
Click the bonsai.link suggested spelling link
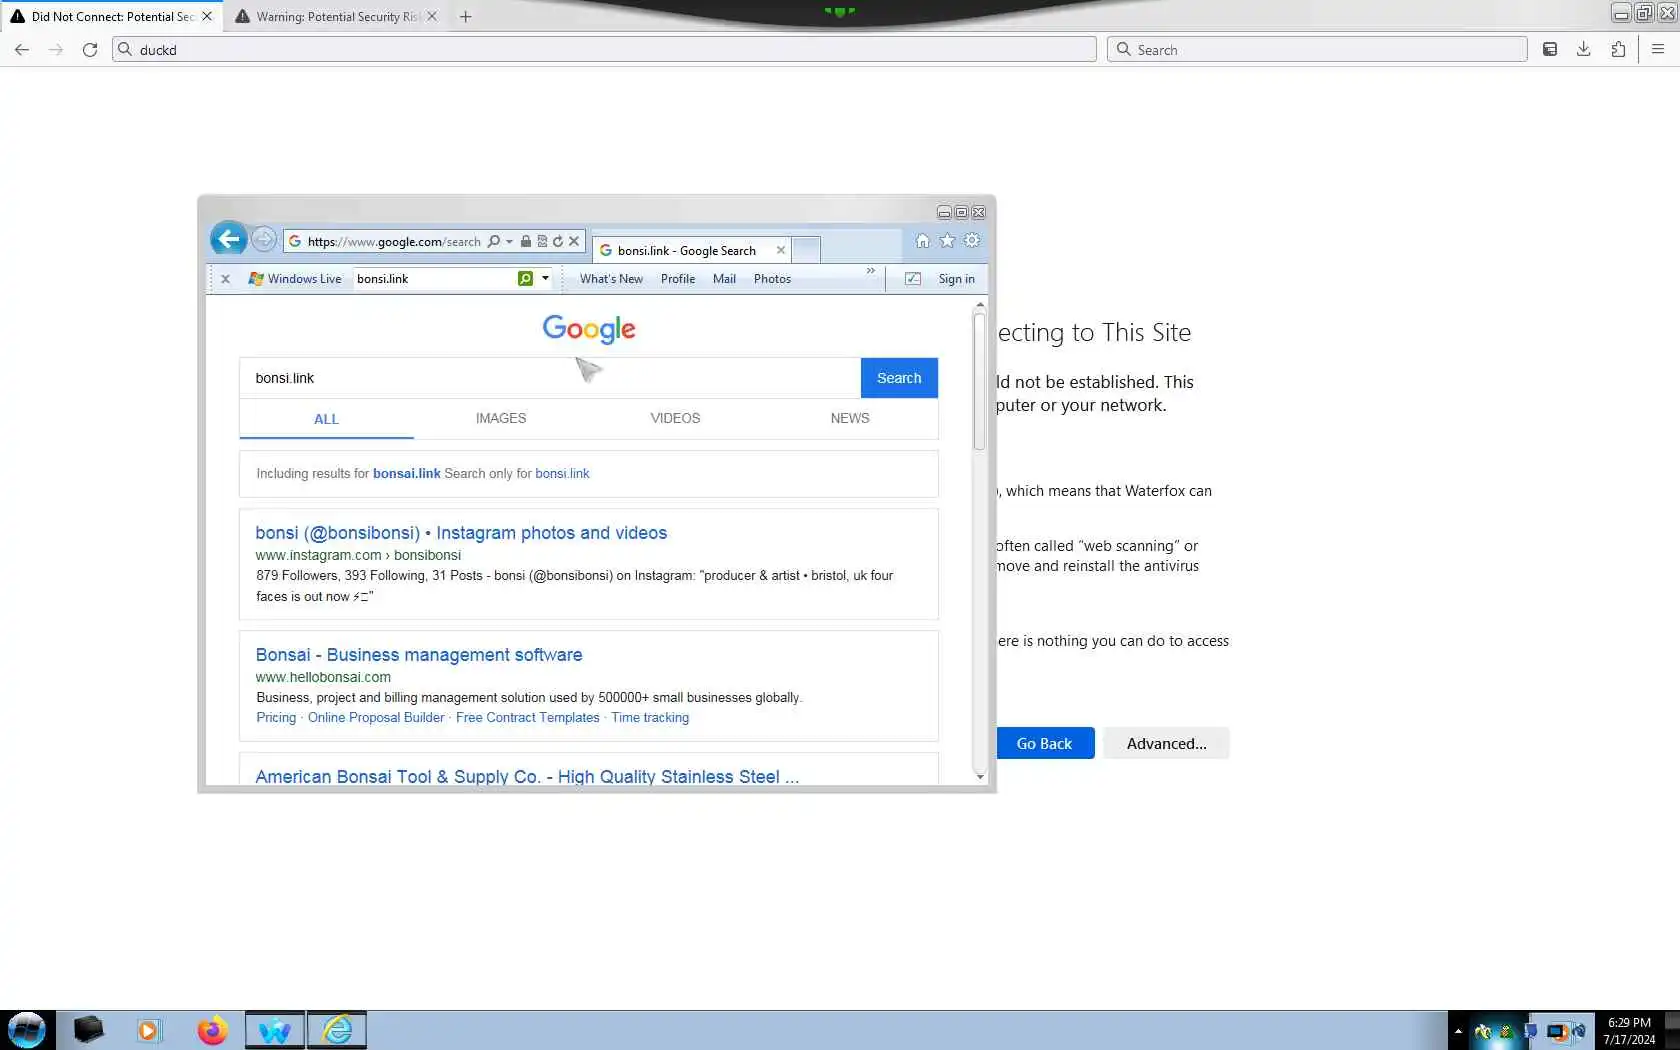click(x=407, y=473)
